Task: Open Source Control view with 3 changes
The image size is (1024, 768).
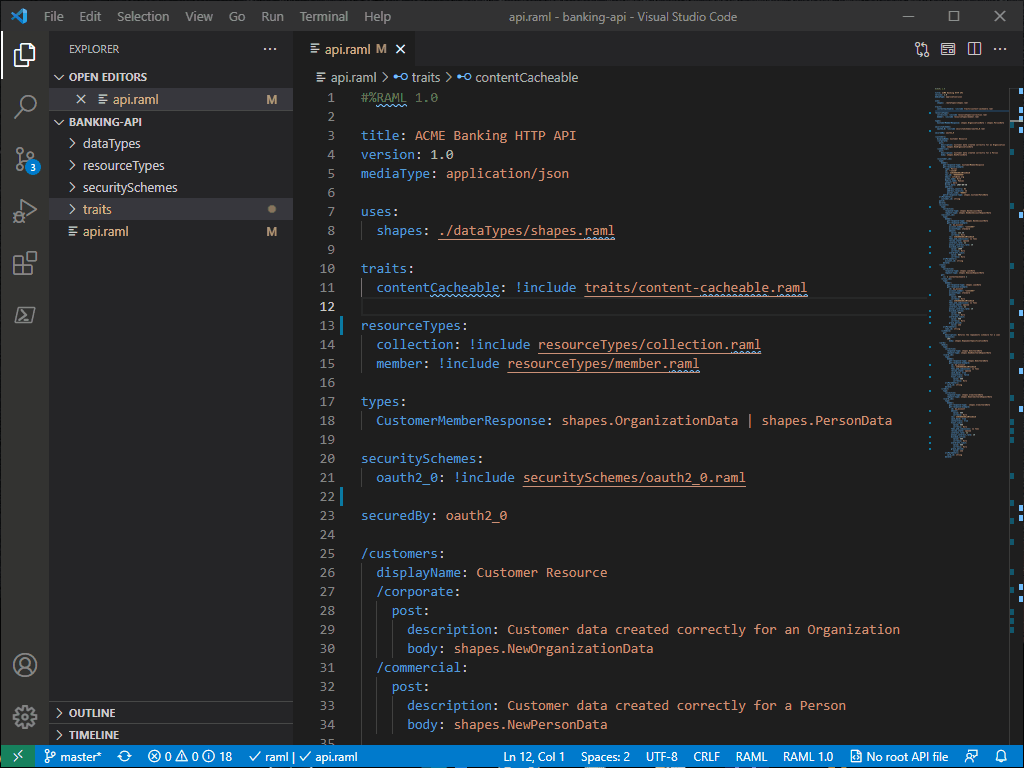Action: [x=26, y=159]
